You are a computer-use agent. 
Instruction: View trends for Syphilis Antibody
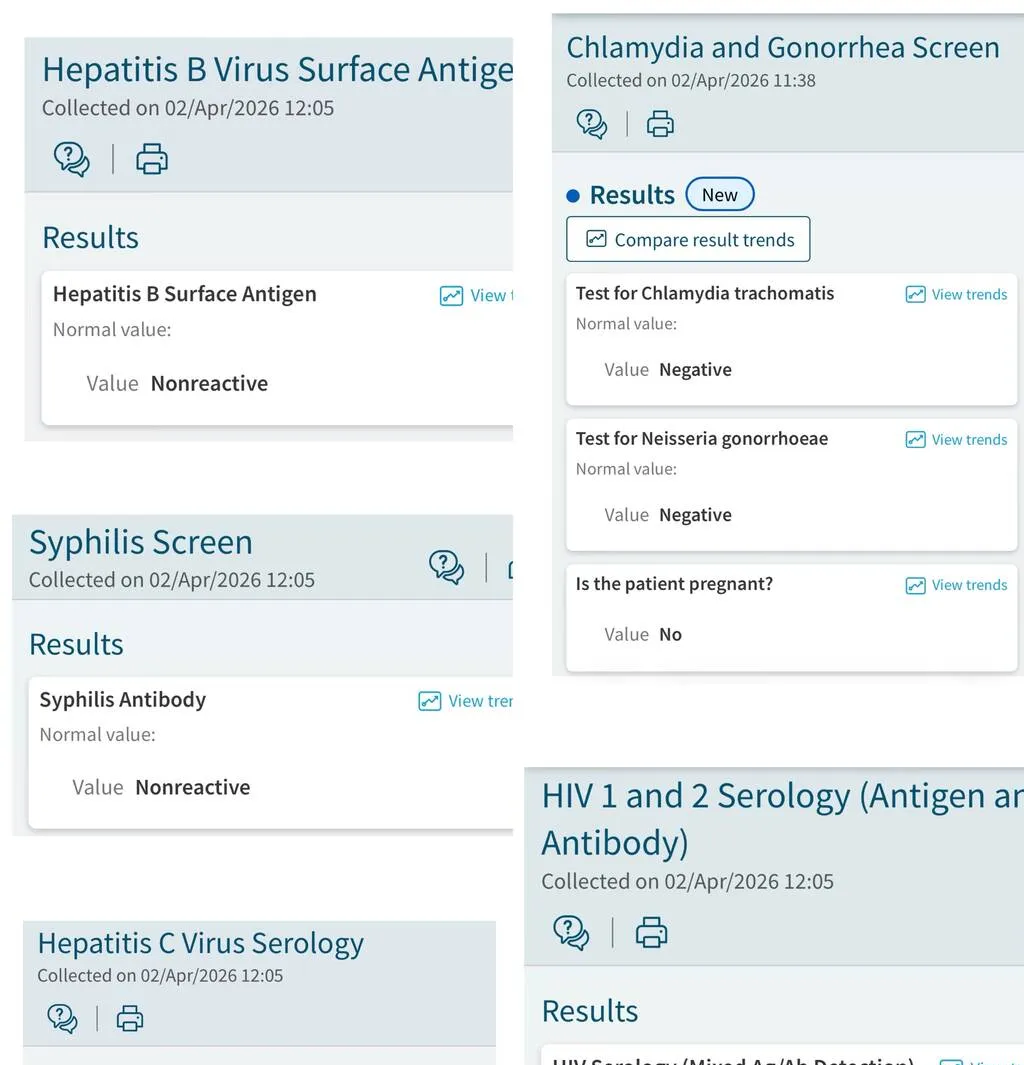466,701
